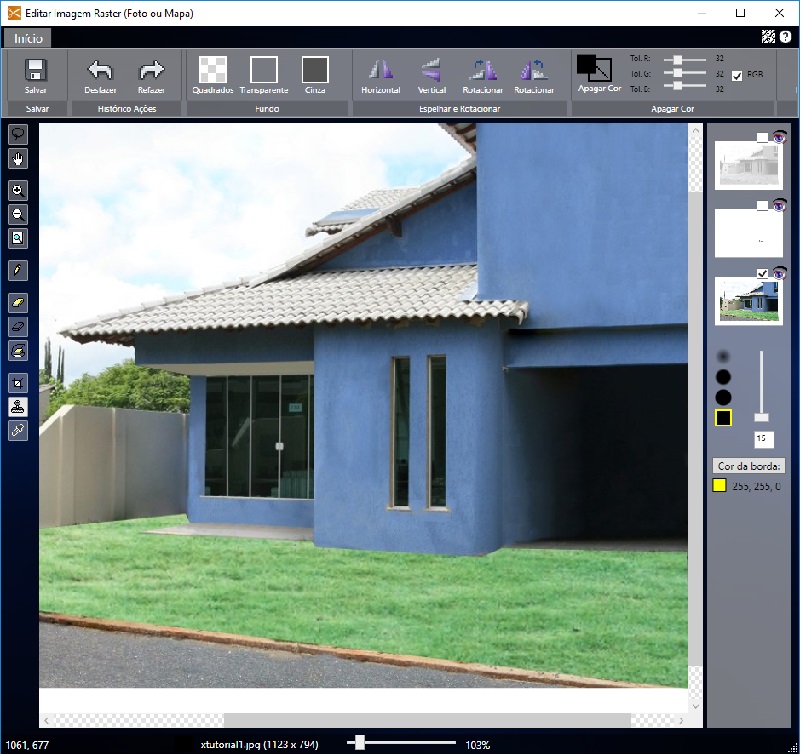Click the yellow border color swatch
This screenshot has height=754, width=801.
718,485
